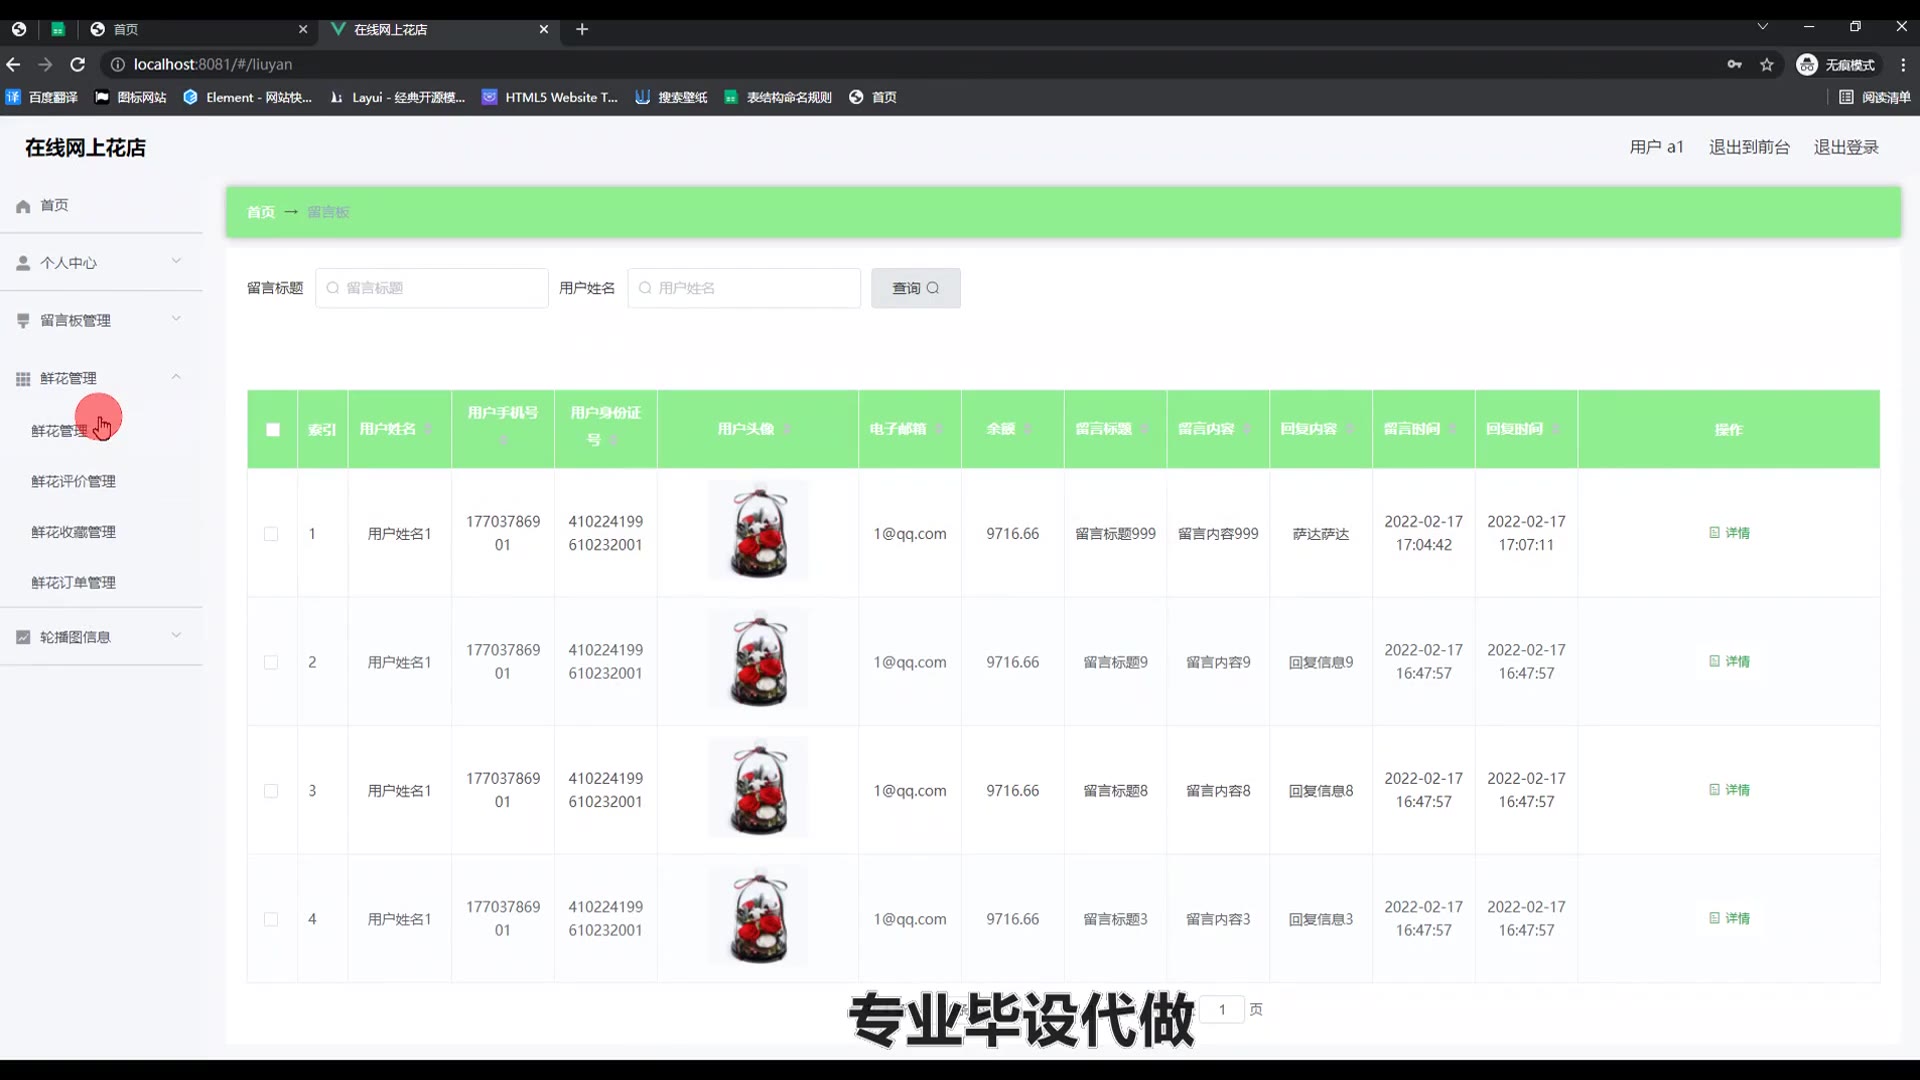This screenshot has height=1080, width=1920.
Task: Open the Element bookmark
Action: click(x=247, y=97)
